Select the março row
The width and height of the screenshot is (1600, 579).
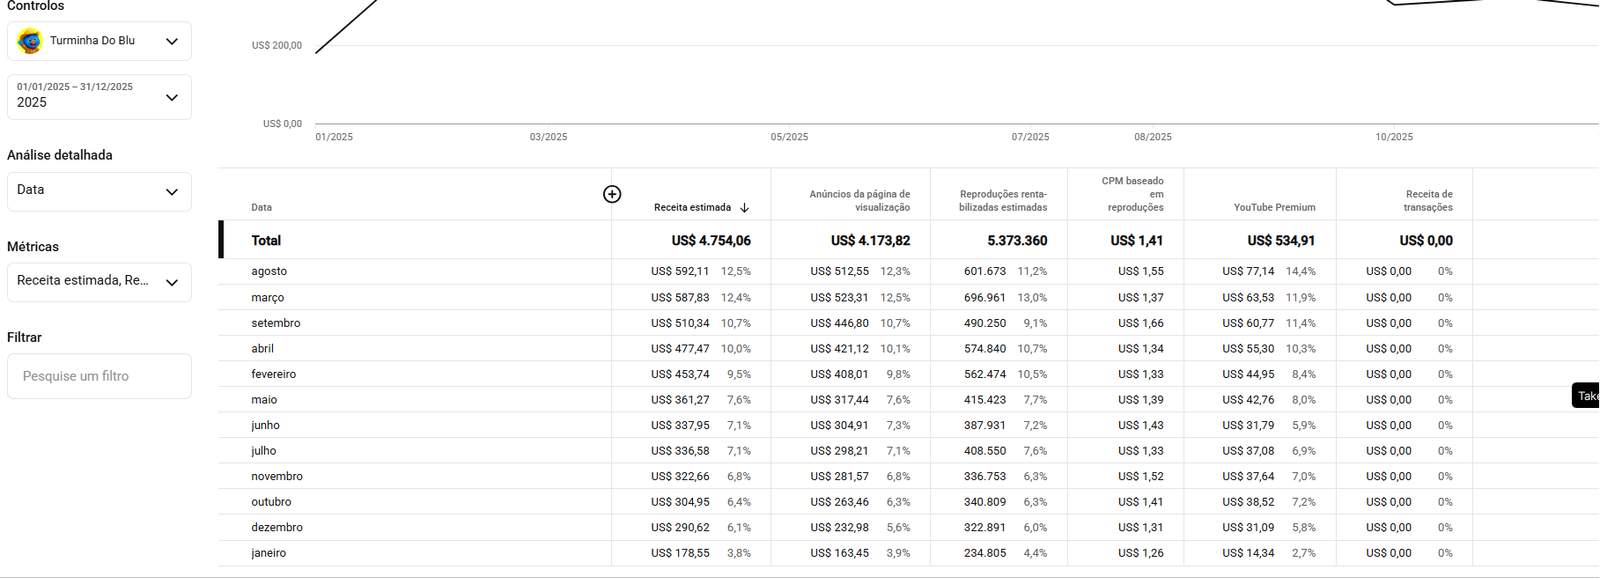pos(908,297)
